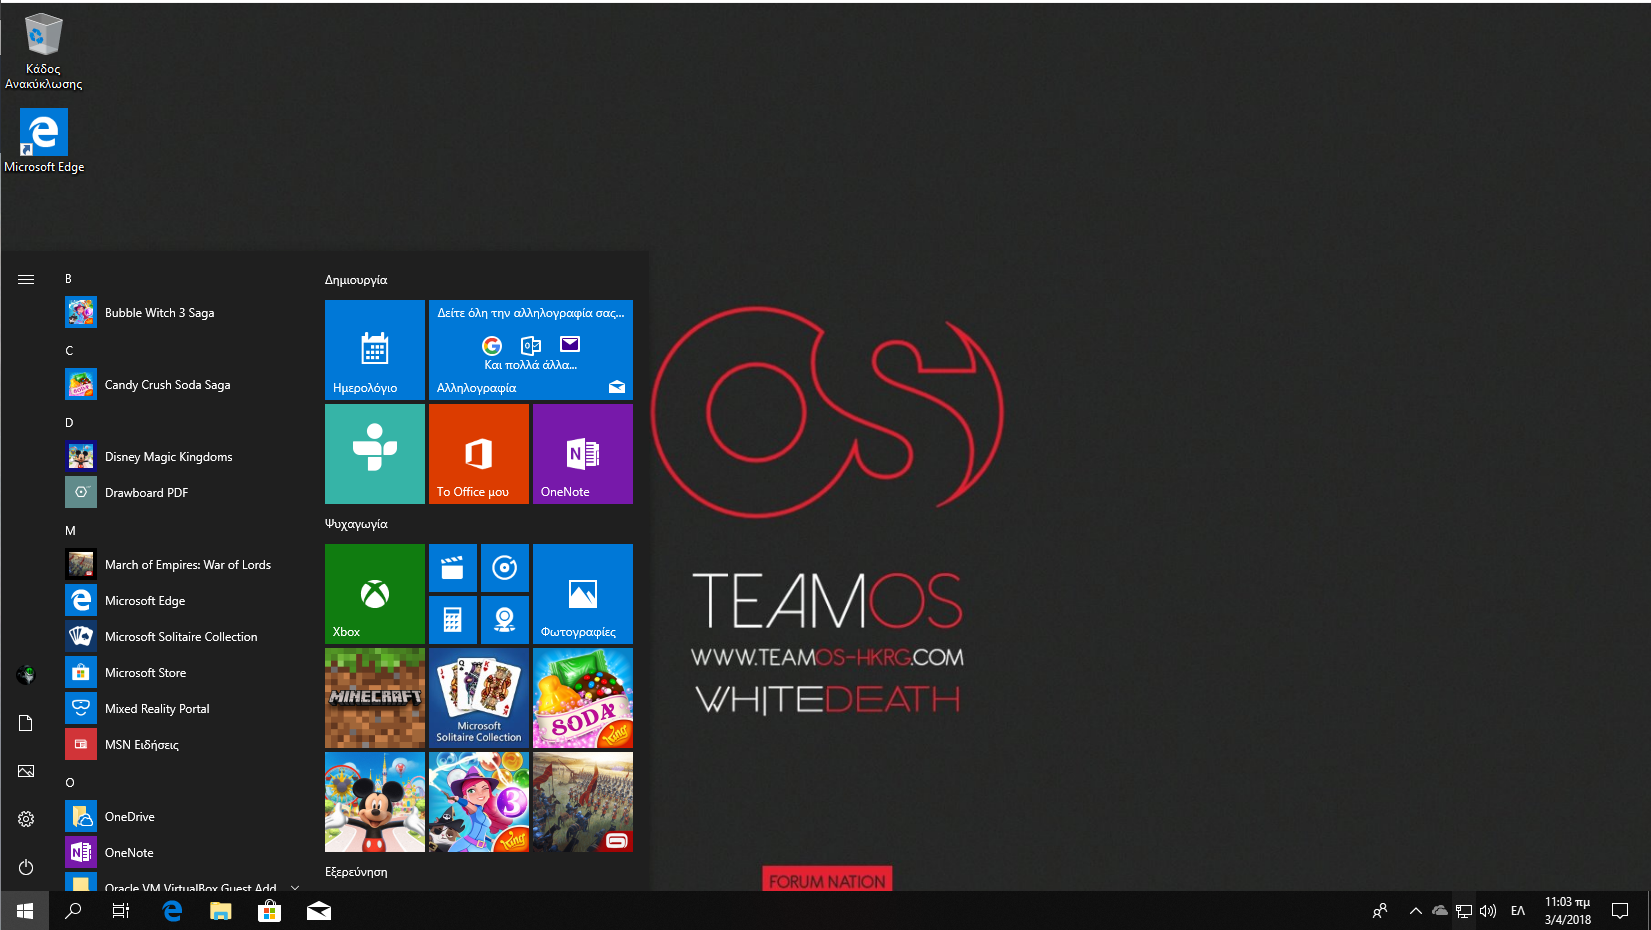The image size is (1651, 930).
Task: Open OneDrive from the app list
Action: [181, 817]
